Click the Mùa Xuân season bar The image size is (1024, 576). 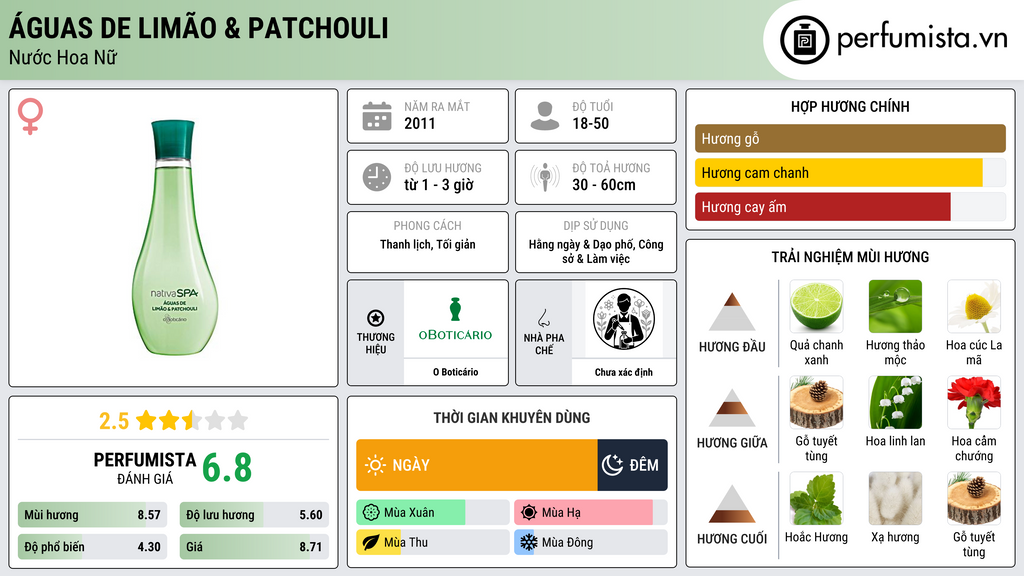432,513
